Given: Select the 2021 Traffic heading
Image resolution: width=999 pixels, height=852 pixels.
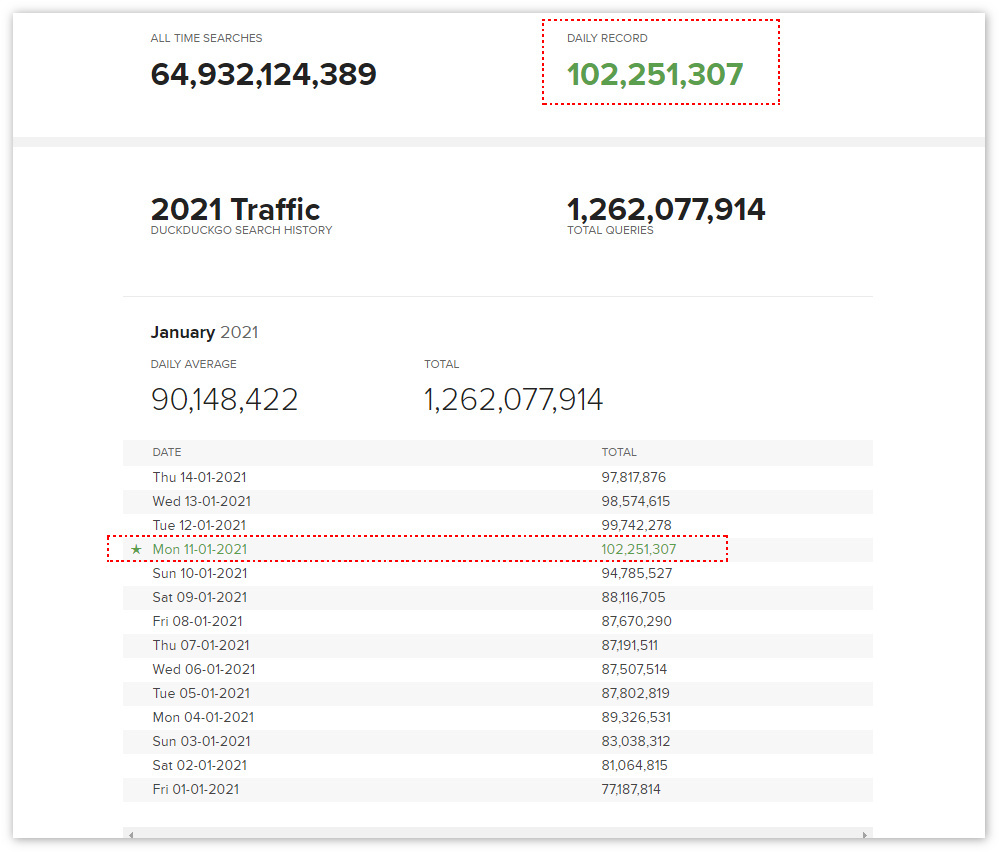Looking at the screenshot, I should 235,210.
